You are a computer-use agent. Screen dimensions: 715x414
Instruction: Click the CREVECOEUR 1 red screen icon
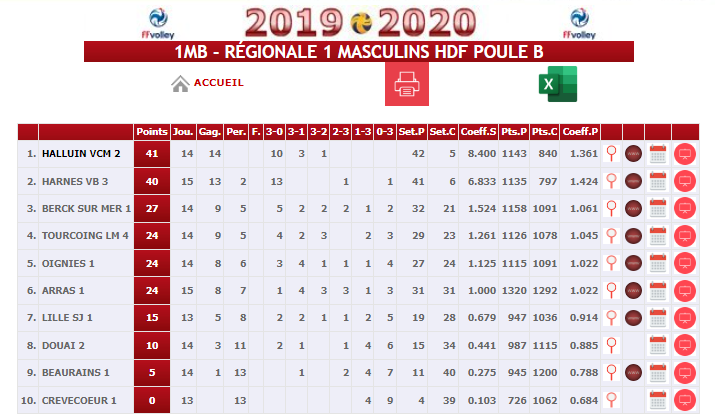[684, 400]
